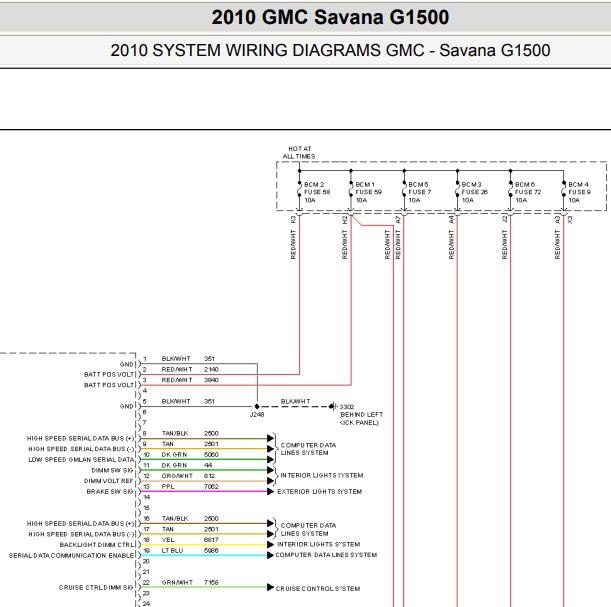Select the BCM 1 FUSE 59 label
Screen dimensions: 611x607
tap(368, 192)
